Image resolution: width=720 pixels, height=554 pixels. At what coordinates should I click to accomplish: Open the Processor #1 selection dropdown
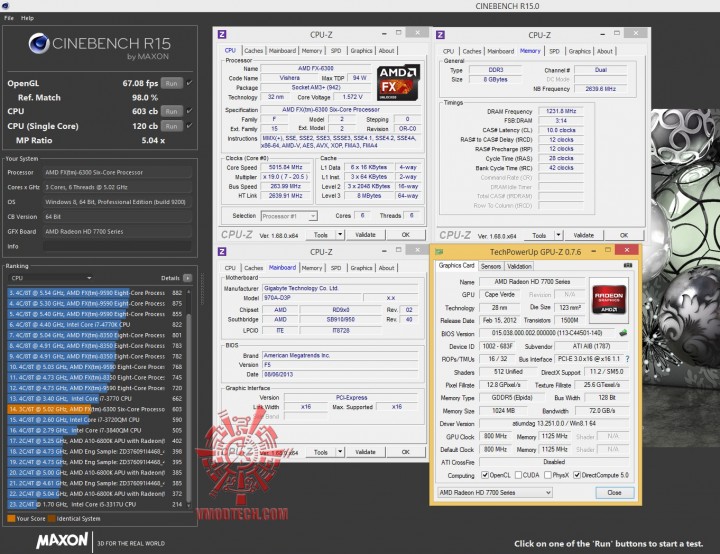(289, 216)
